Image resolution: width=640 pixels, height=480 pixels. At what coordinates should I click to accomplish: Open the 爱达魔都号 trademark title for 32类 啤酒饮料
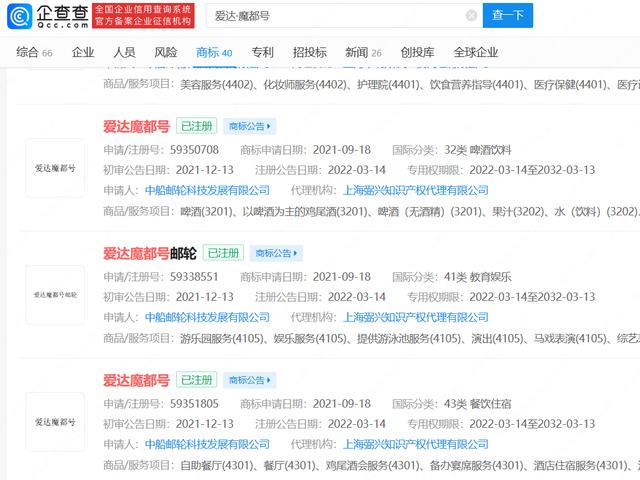click(x=136, y=126)
